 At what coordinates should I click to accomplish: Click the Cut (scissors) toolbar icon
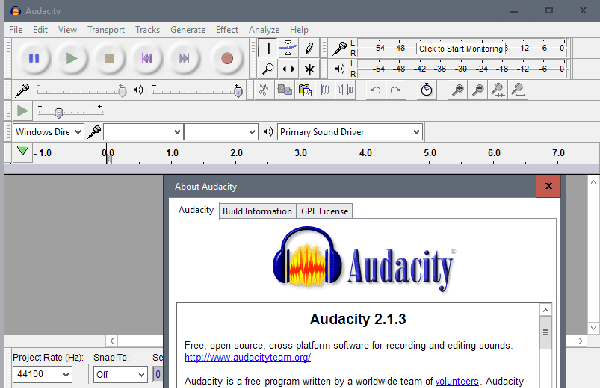pyautogui.click(x=263, y=90)
